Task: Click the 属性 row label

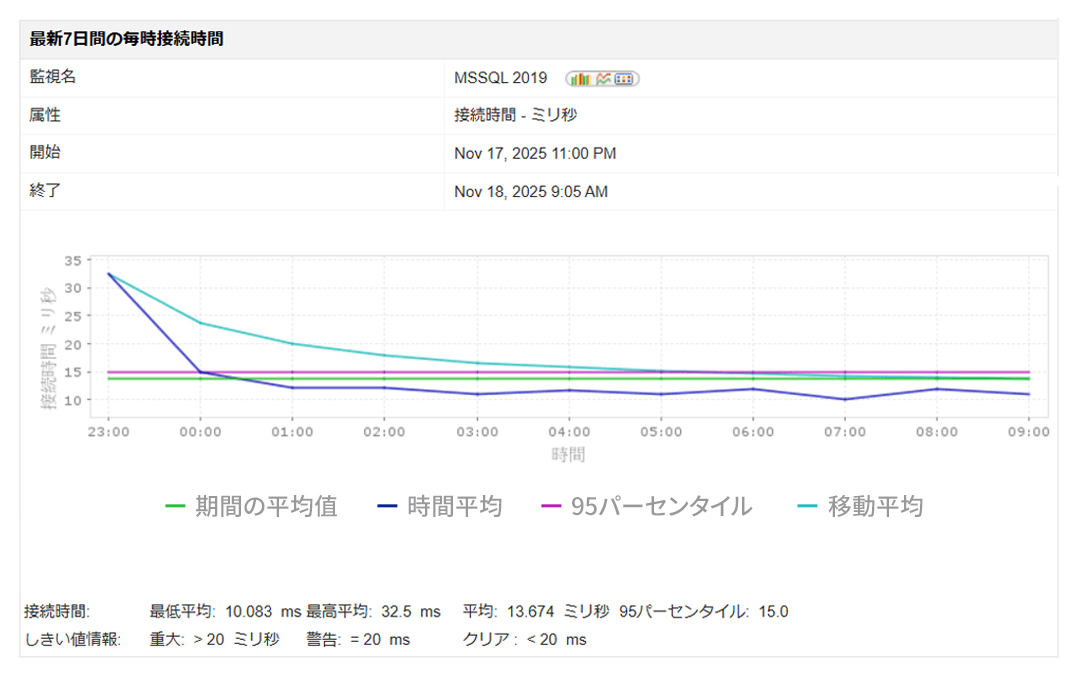Action: pyautogui.click(x=44, y=115)
